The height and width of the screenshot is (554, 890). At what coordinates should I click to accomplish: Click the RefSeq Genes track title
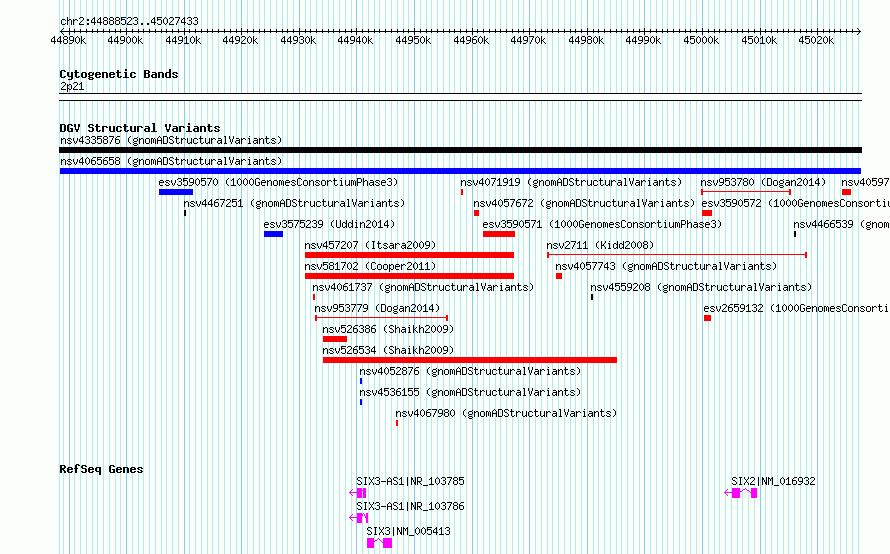[x=101, y=469]
